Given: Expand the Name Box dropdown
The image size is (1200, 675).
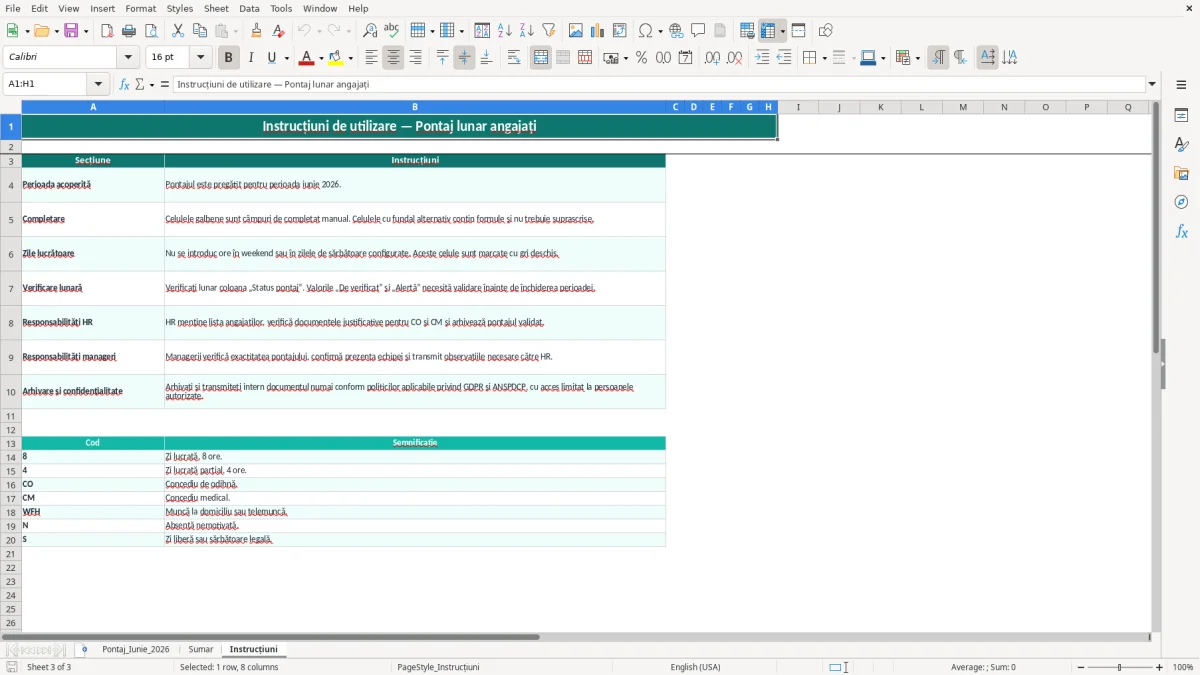Looking at the screenshot, I should point(98,84).
